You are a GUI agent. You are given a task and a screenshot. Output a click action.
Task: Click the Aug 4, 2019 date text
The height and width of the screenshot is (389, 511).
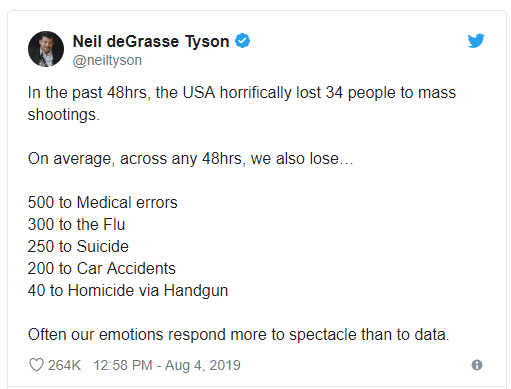click(x=203, y=365)
